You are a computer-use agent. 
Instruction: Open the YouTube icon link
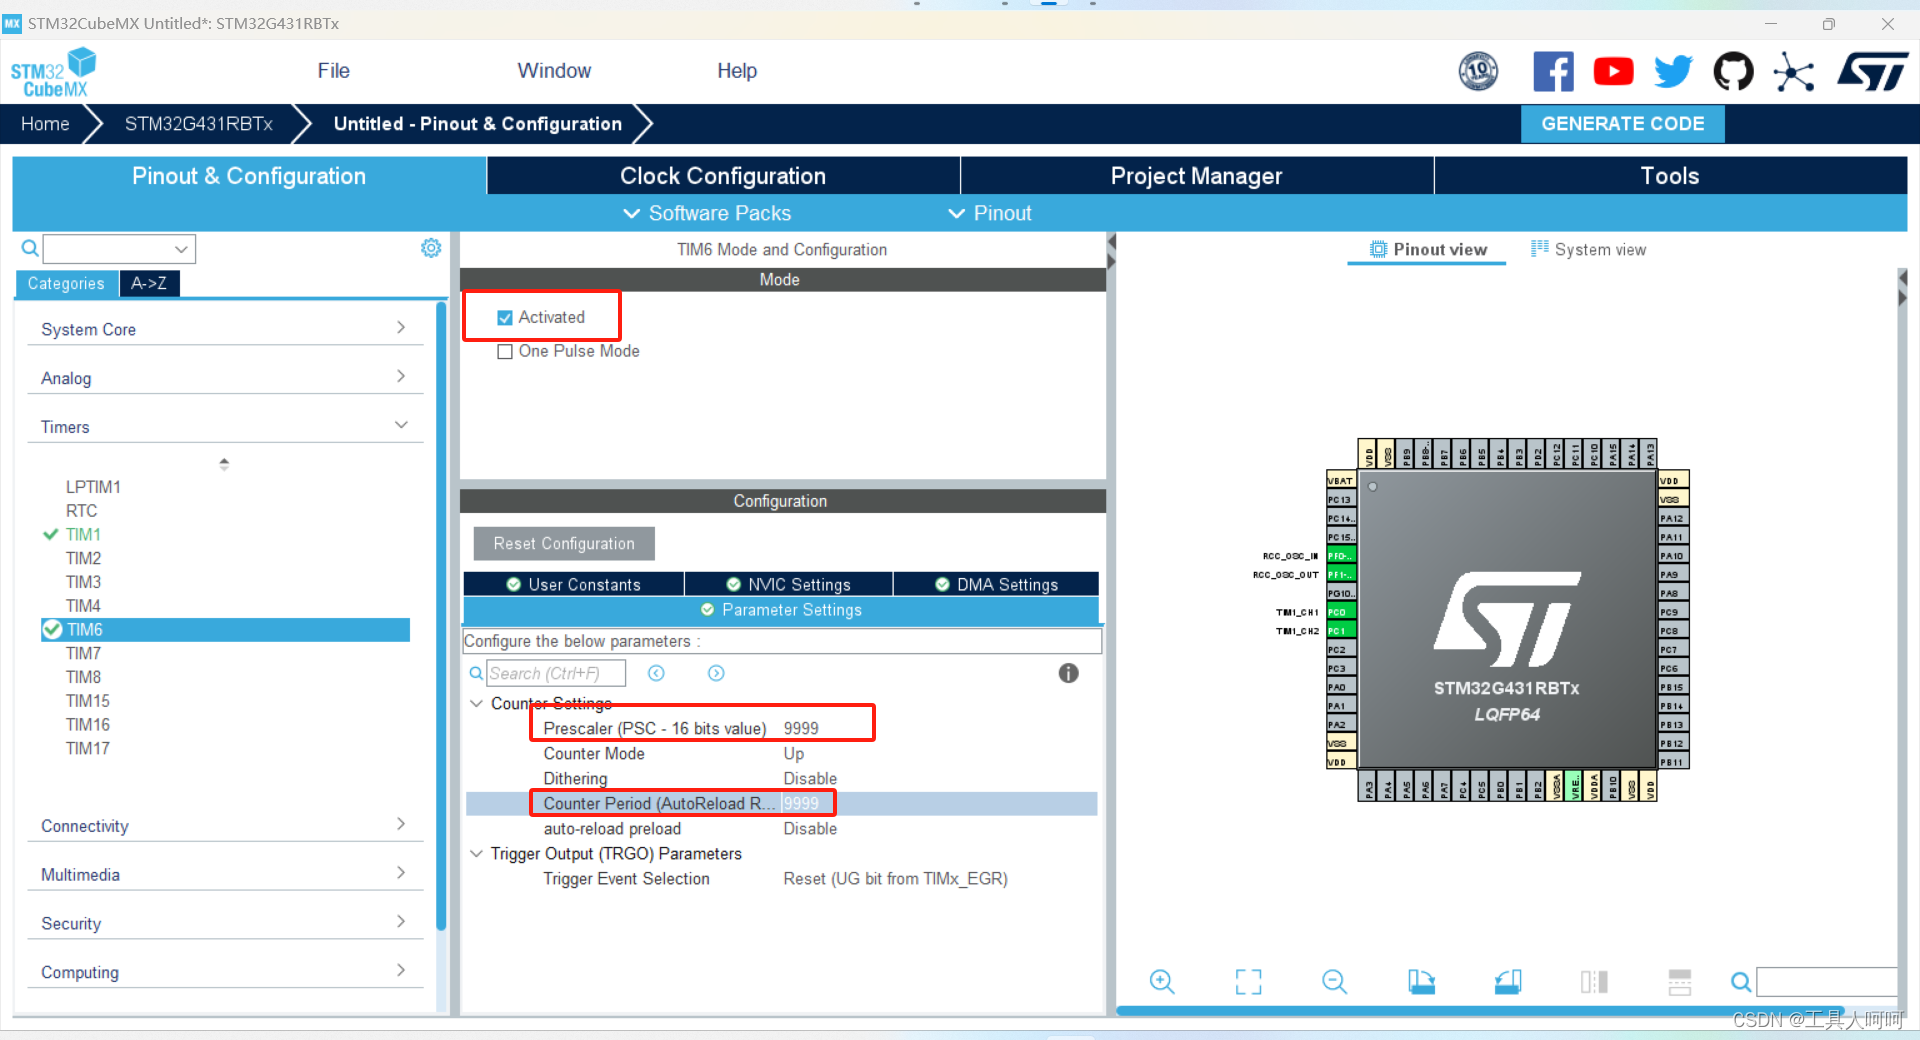click(x=1613, y=72)
